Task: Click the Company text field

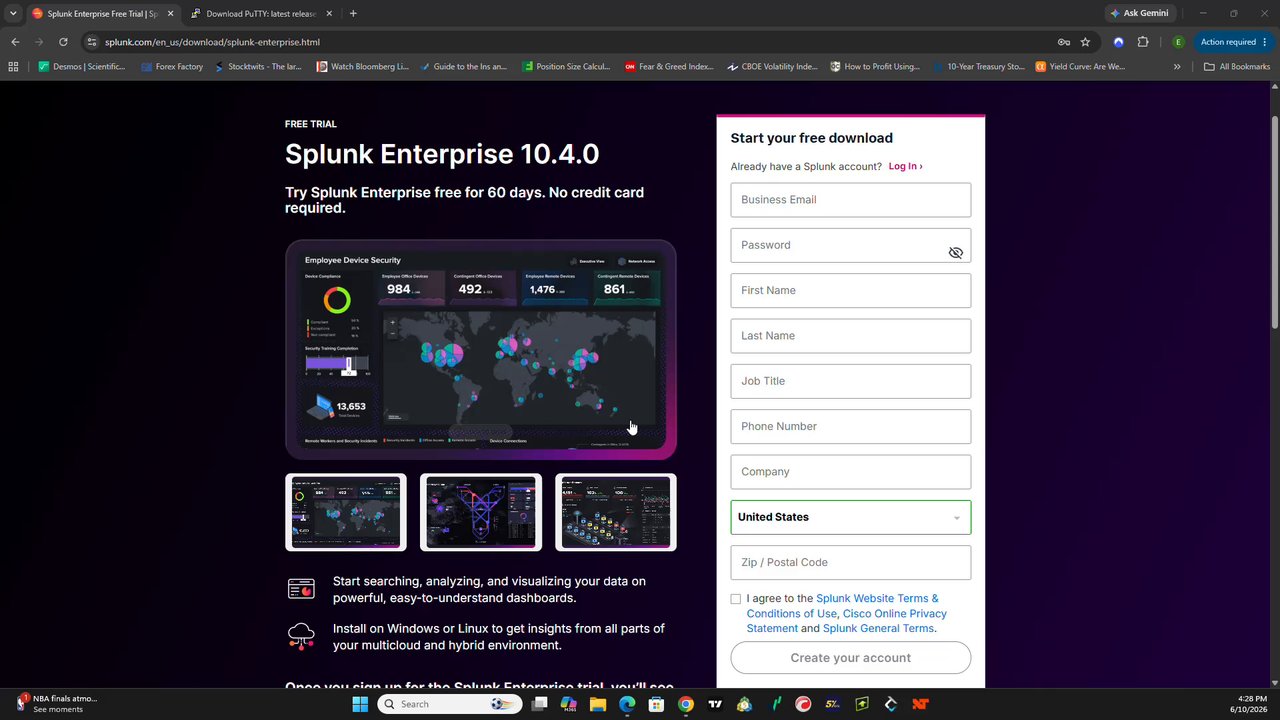Action: pyautogui.click(x=850, y=472)
